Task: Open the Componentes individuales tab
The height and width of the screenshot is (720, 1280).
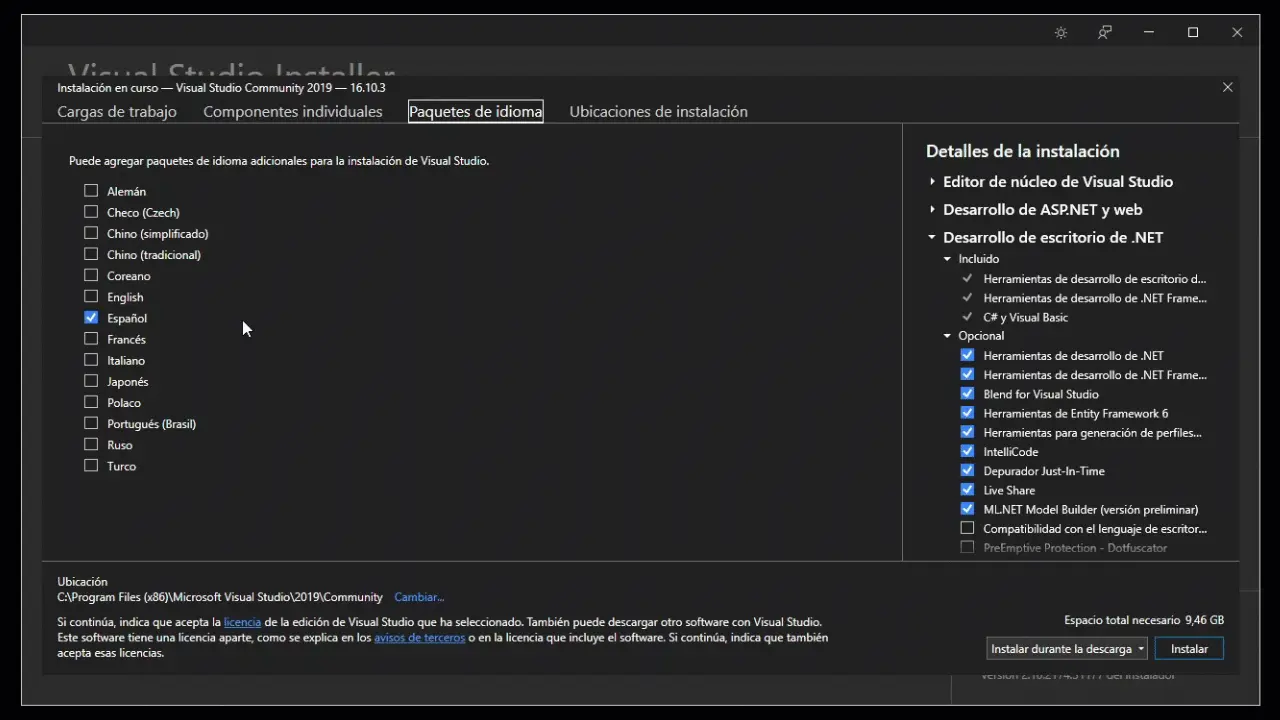Action: (x=293, y=112)
